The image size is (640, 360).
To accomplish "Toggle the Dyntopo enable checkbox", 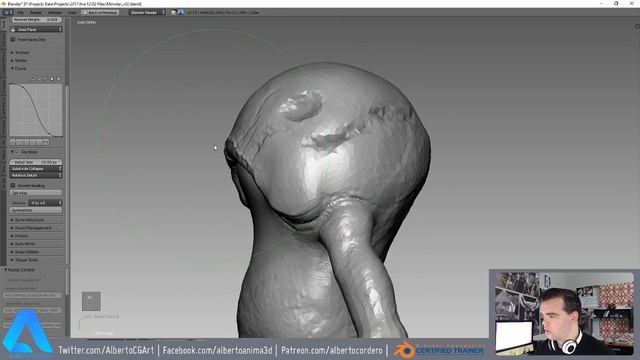I will (x=18, y=152).
